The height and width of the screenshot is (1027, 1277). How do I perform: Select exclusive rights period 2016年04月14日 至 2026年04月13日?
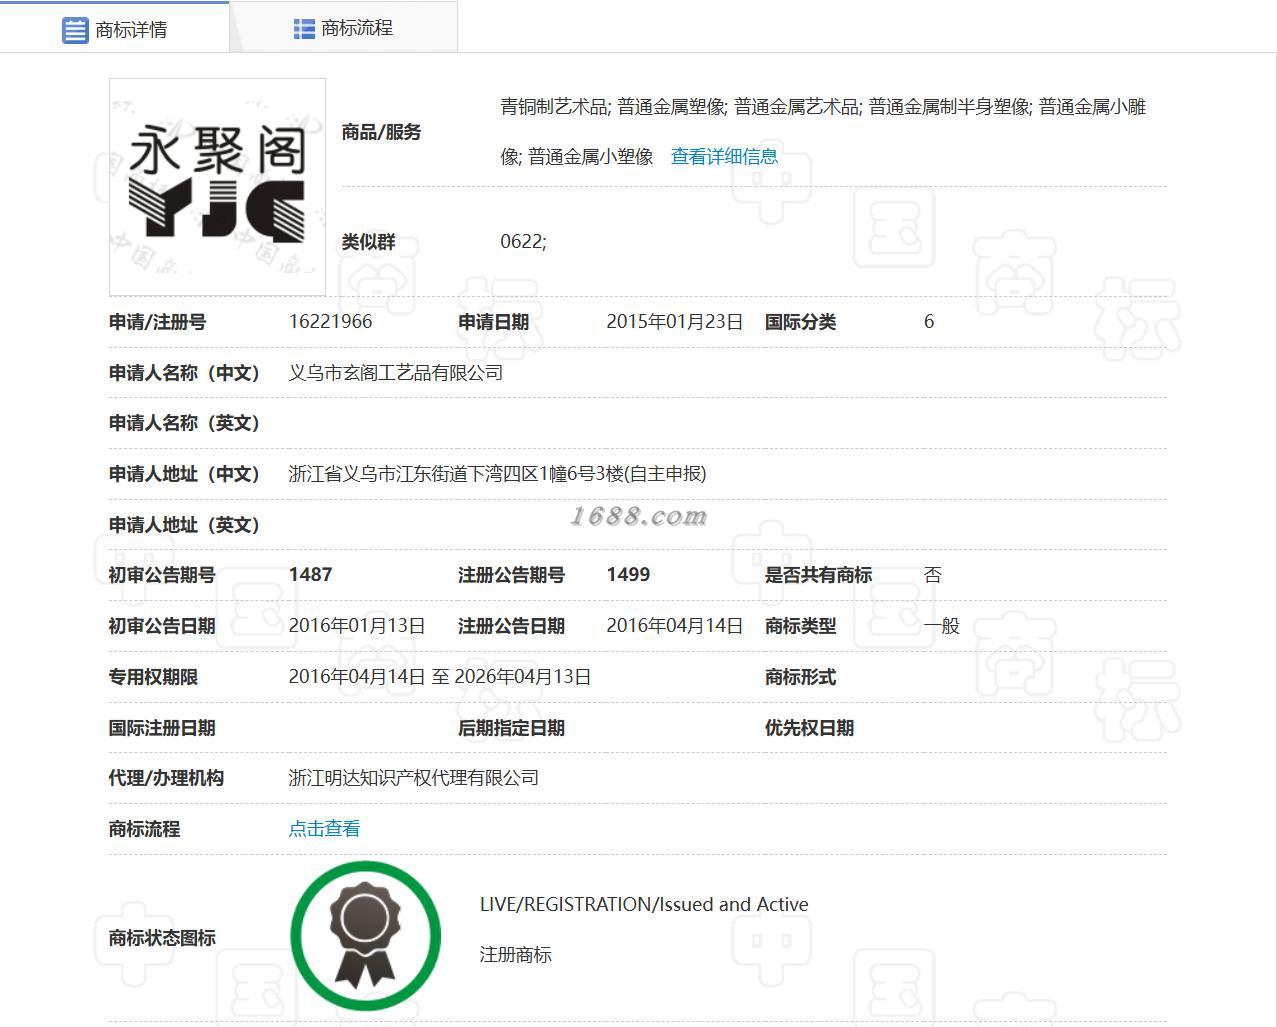click(x=440, y=677)
